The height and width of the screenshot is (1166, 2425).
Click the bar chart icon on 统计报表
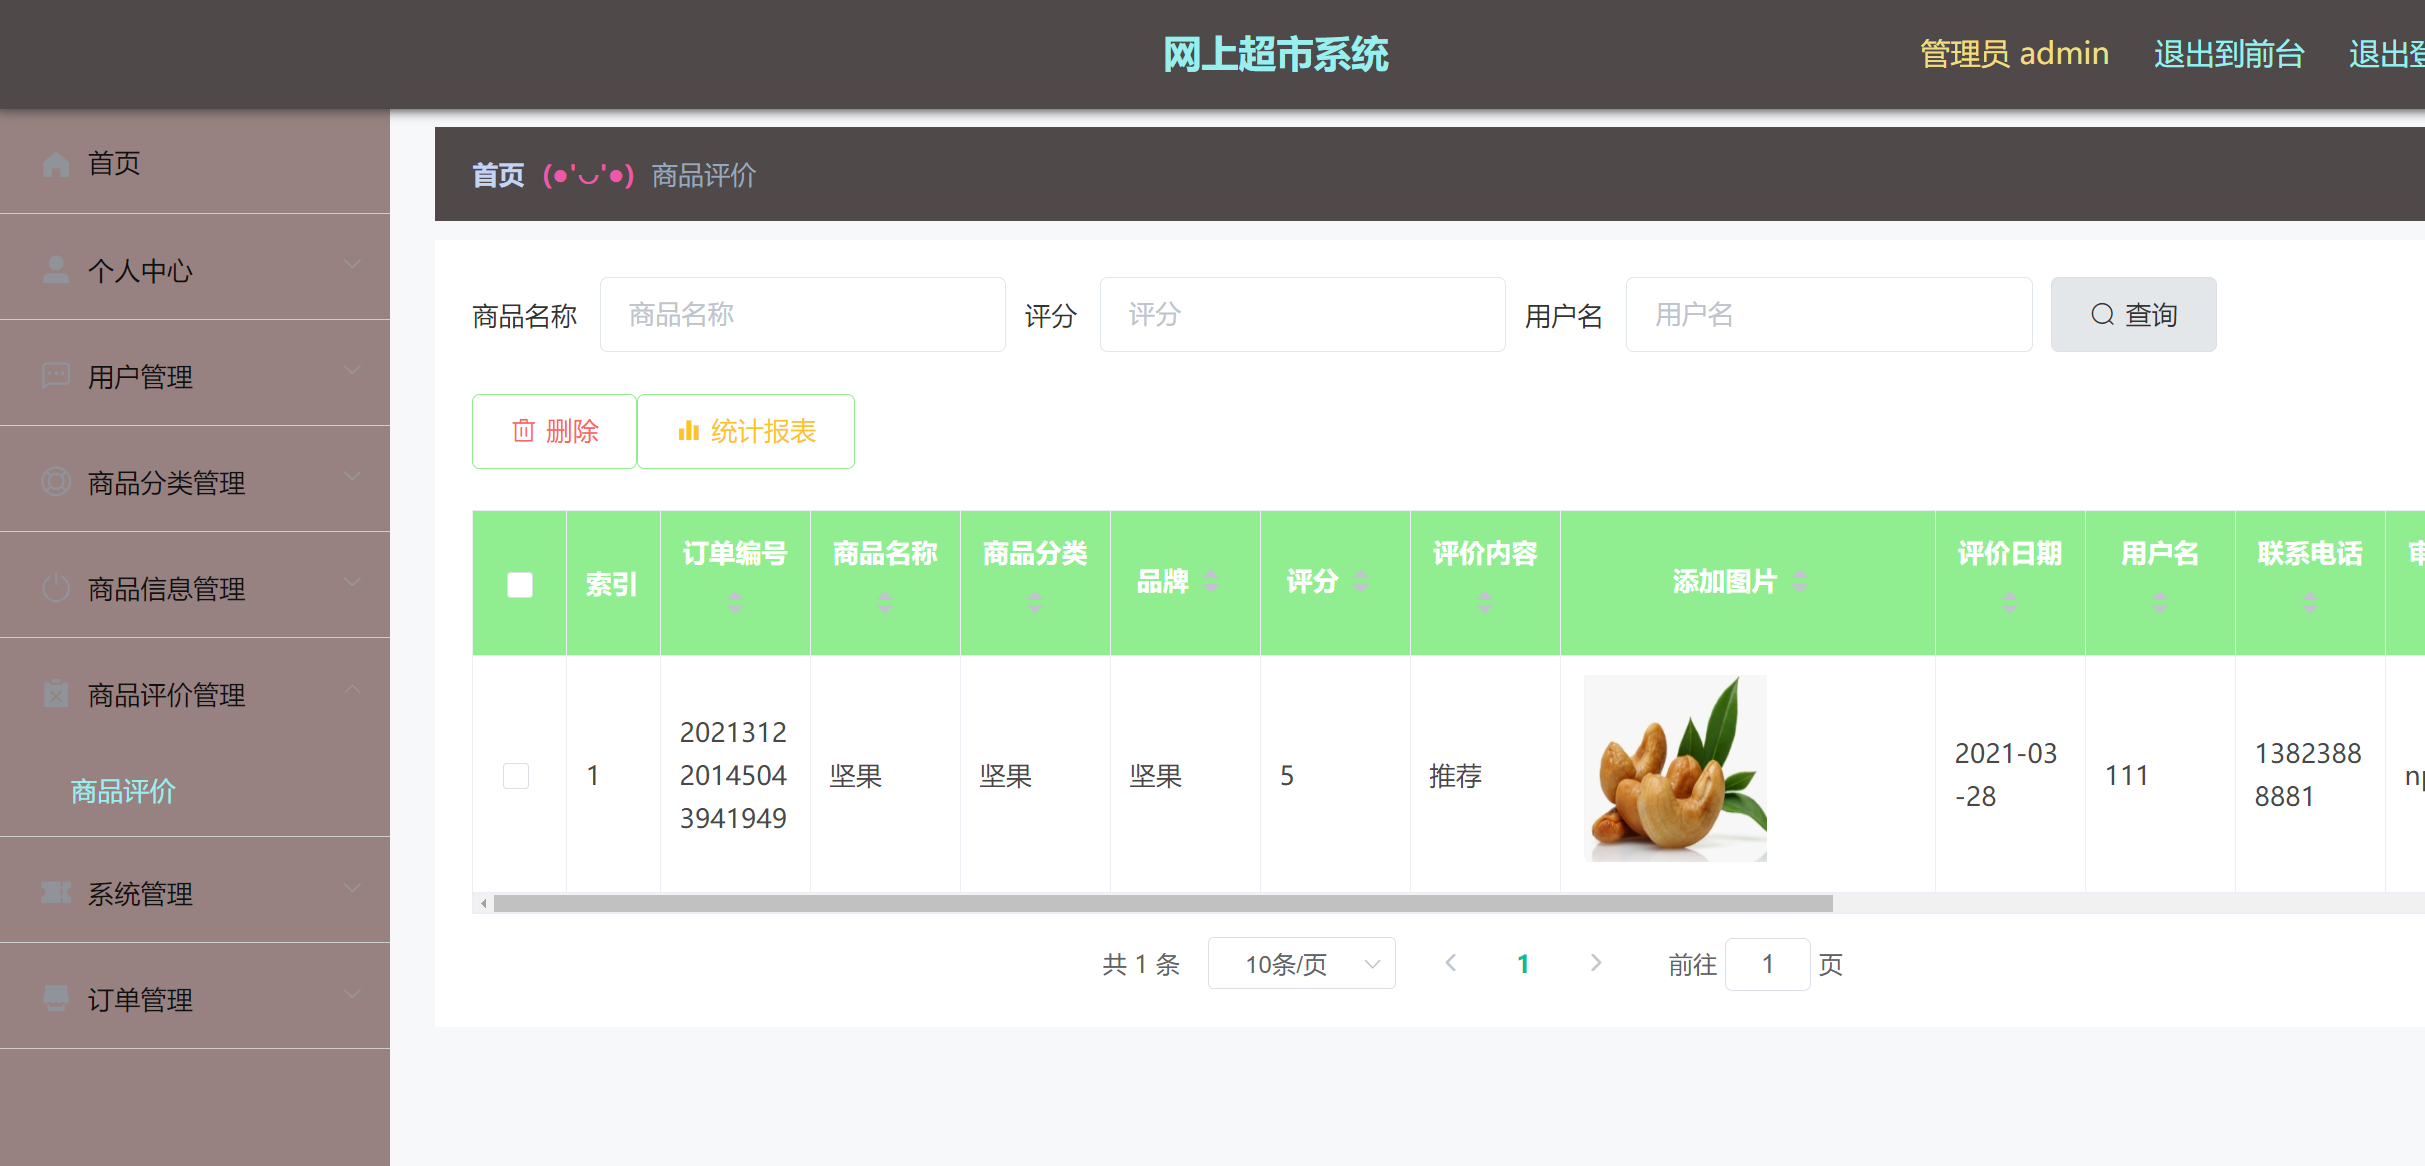pyautogui.click(x=688, y=431)
